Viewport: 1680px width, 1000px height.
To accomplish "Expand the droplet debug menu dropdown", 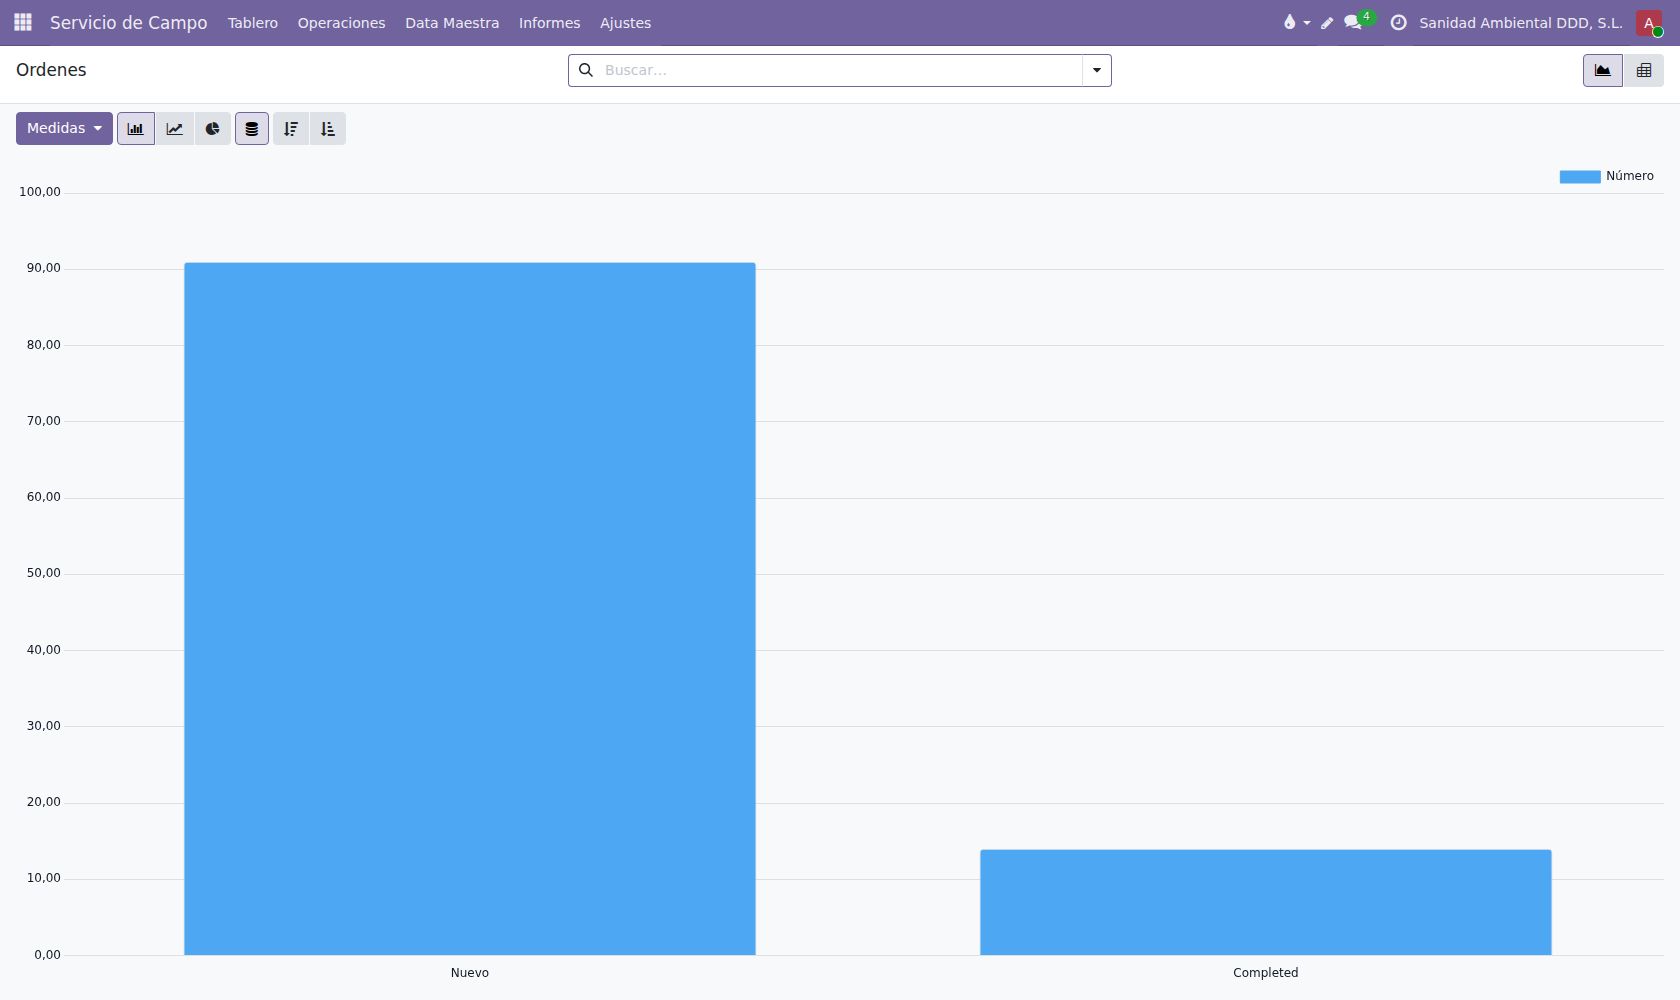I will pyautogui.click(x=1296, y=22).
